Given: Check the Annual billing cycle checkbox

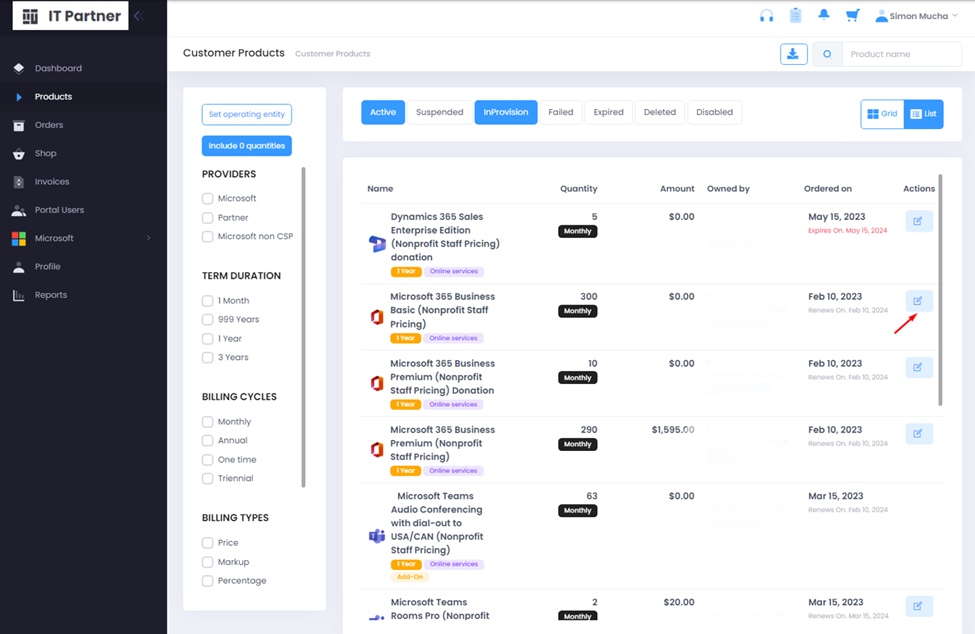Looking at the screenshot, I should point(208,441).
